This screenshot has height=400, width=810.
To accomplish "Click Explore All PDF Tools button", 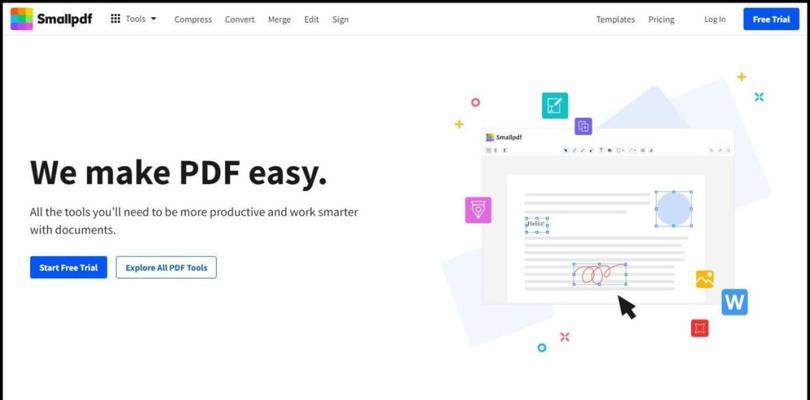I will click(166, 267).
